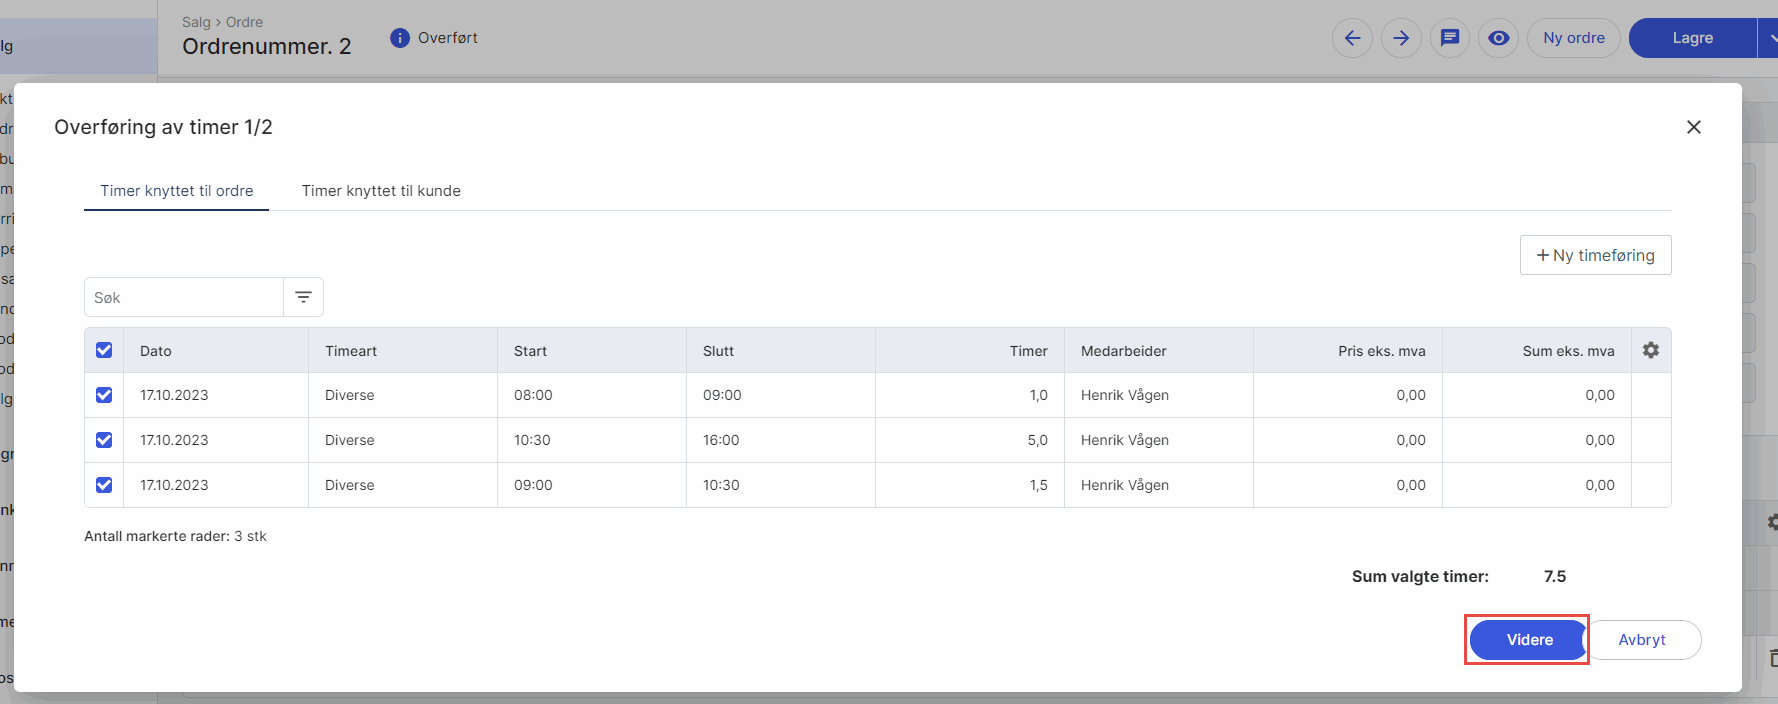Sort by the Dato column header

click(156, 351)
